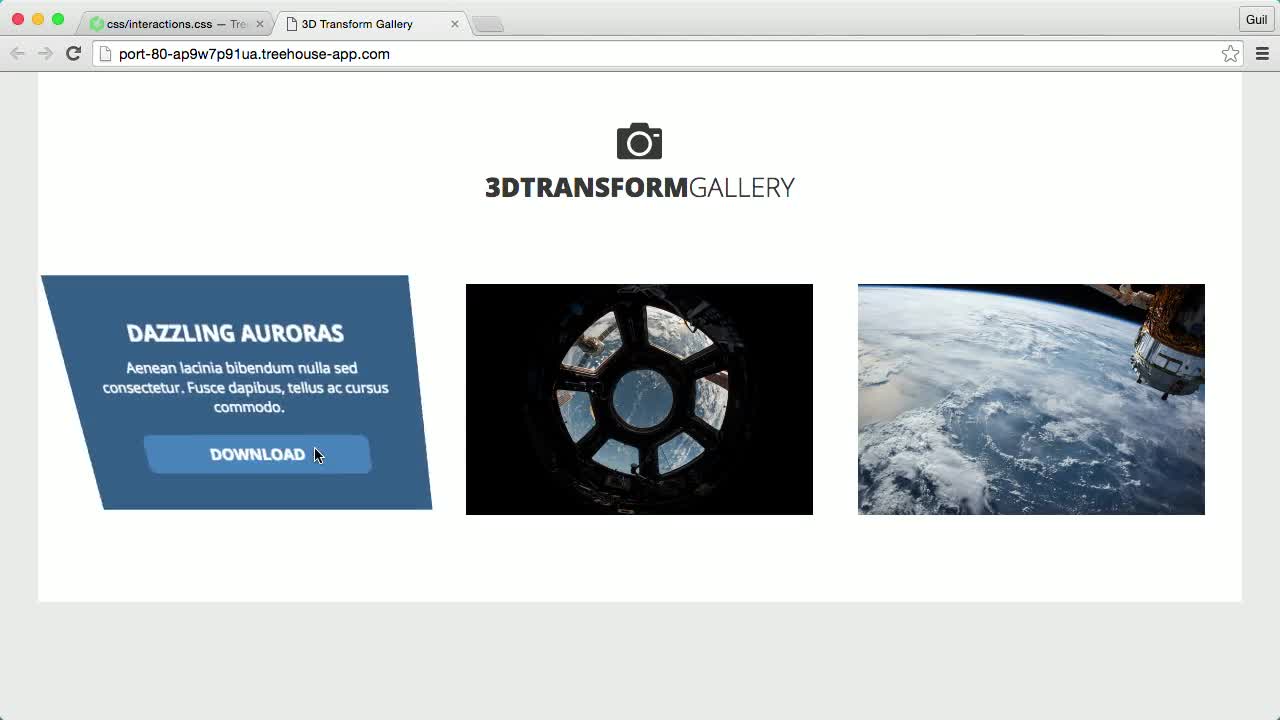Click the green Treehouse favicon on first tab
The width and height of the screenshot is (1280, 720).
(x=97, y=24)
